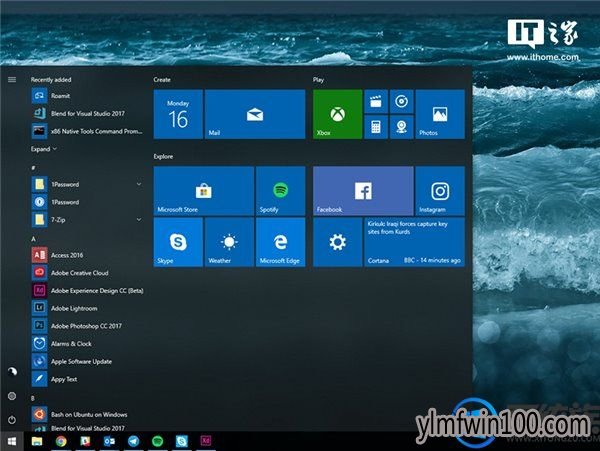600x451 pixels.
Task: Open the Photos tile
Action: click(440, 114)
